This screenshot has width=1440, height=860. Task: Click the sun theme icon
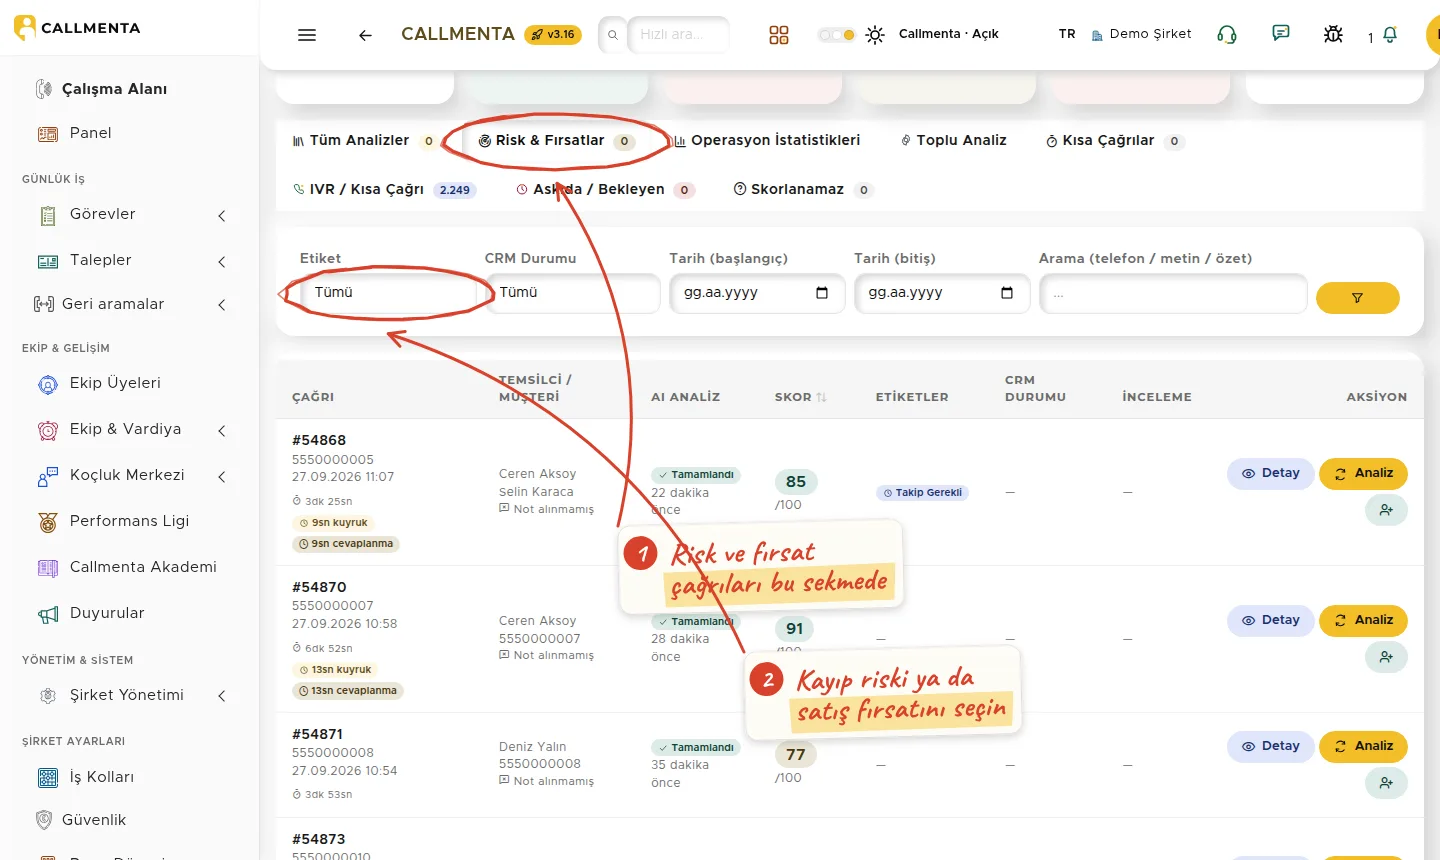coord(875,35)
